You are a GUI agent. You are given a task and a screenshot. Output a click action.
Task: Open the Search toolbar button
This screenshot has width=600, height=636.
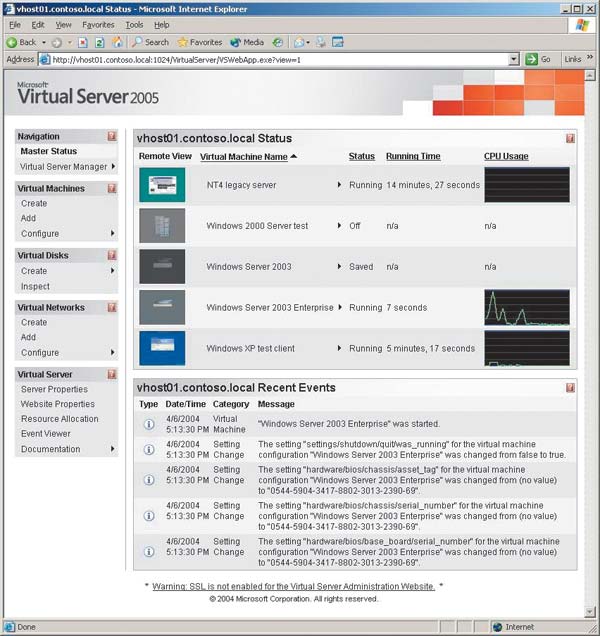(x=151, y=42)
